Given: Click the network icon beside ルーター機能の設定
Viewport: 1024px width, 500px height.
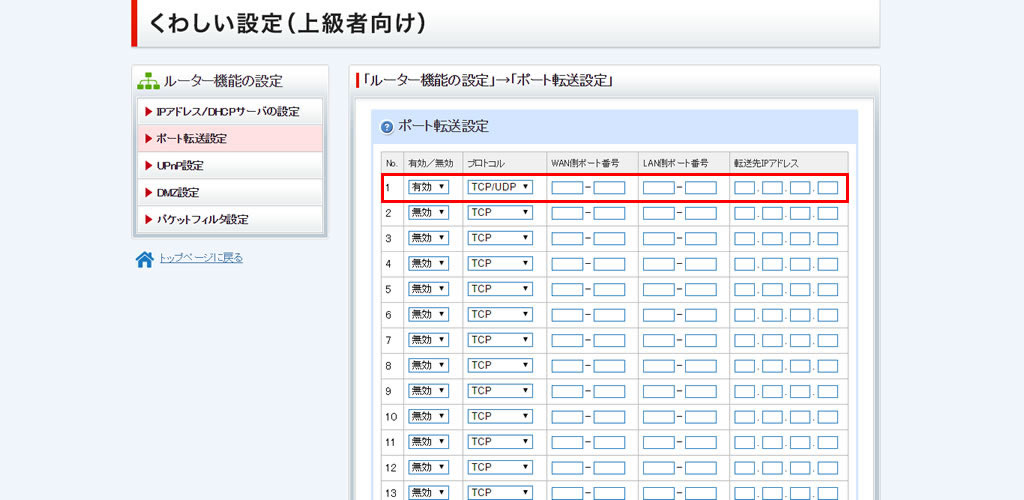Looking at the screenshot, I should [x=148, y=81].
